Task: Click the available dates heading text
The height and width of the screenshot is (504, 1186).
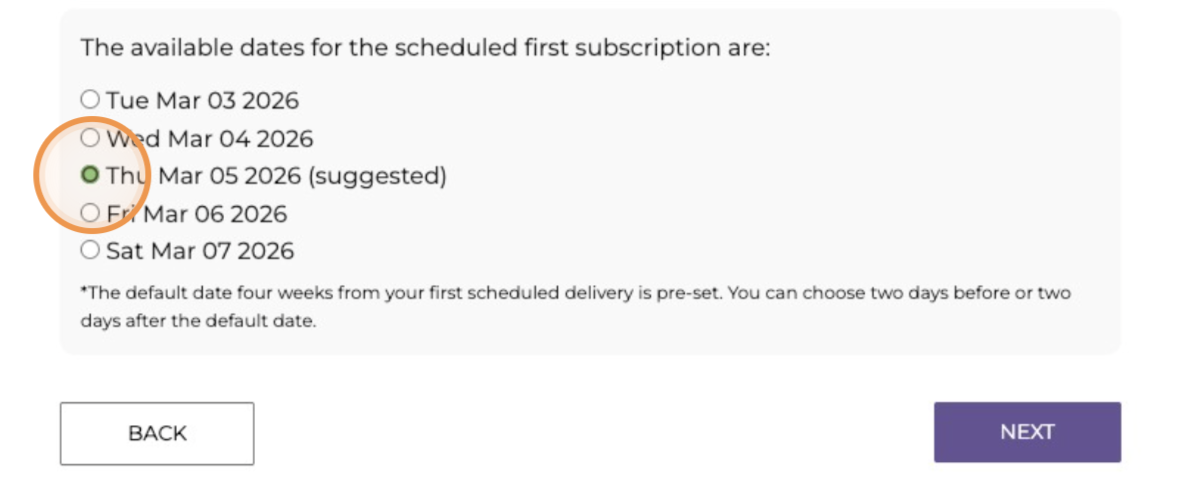Action: (x=425, y=48)
